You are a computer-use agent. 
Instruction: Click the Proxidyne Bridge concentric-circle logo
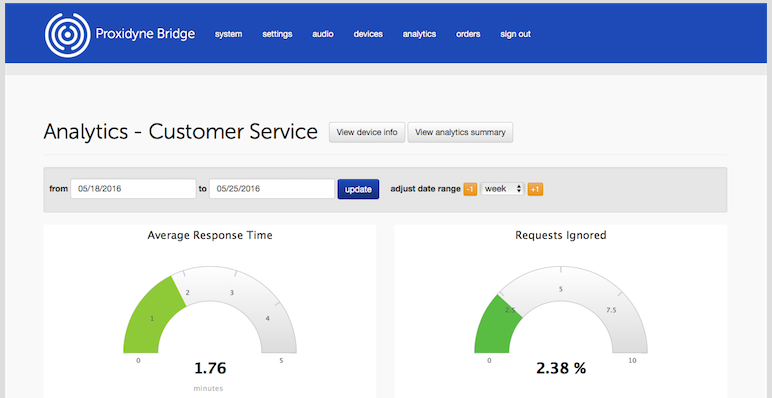(67, 35)
